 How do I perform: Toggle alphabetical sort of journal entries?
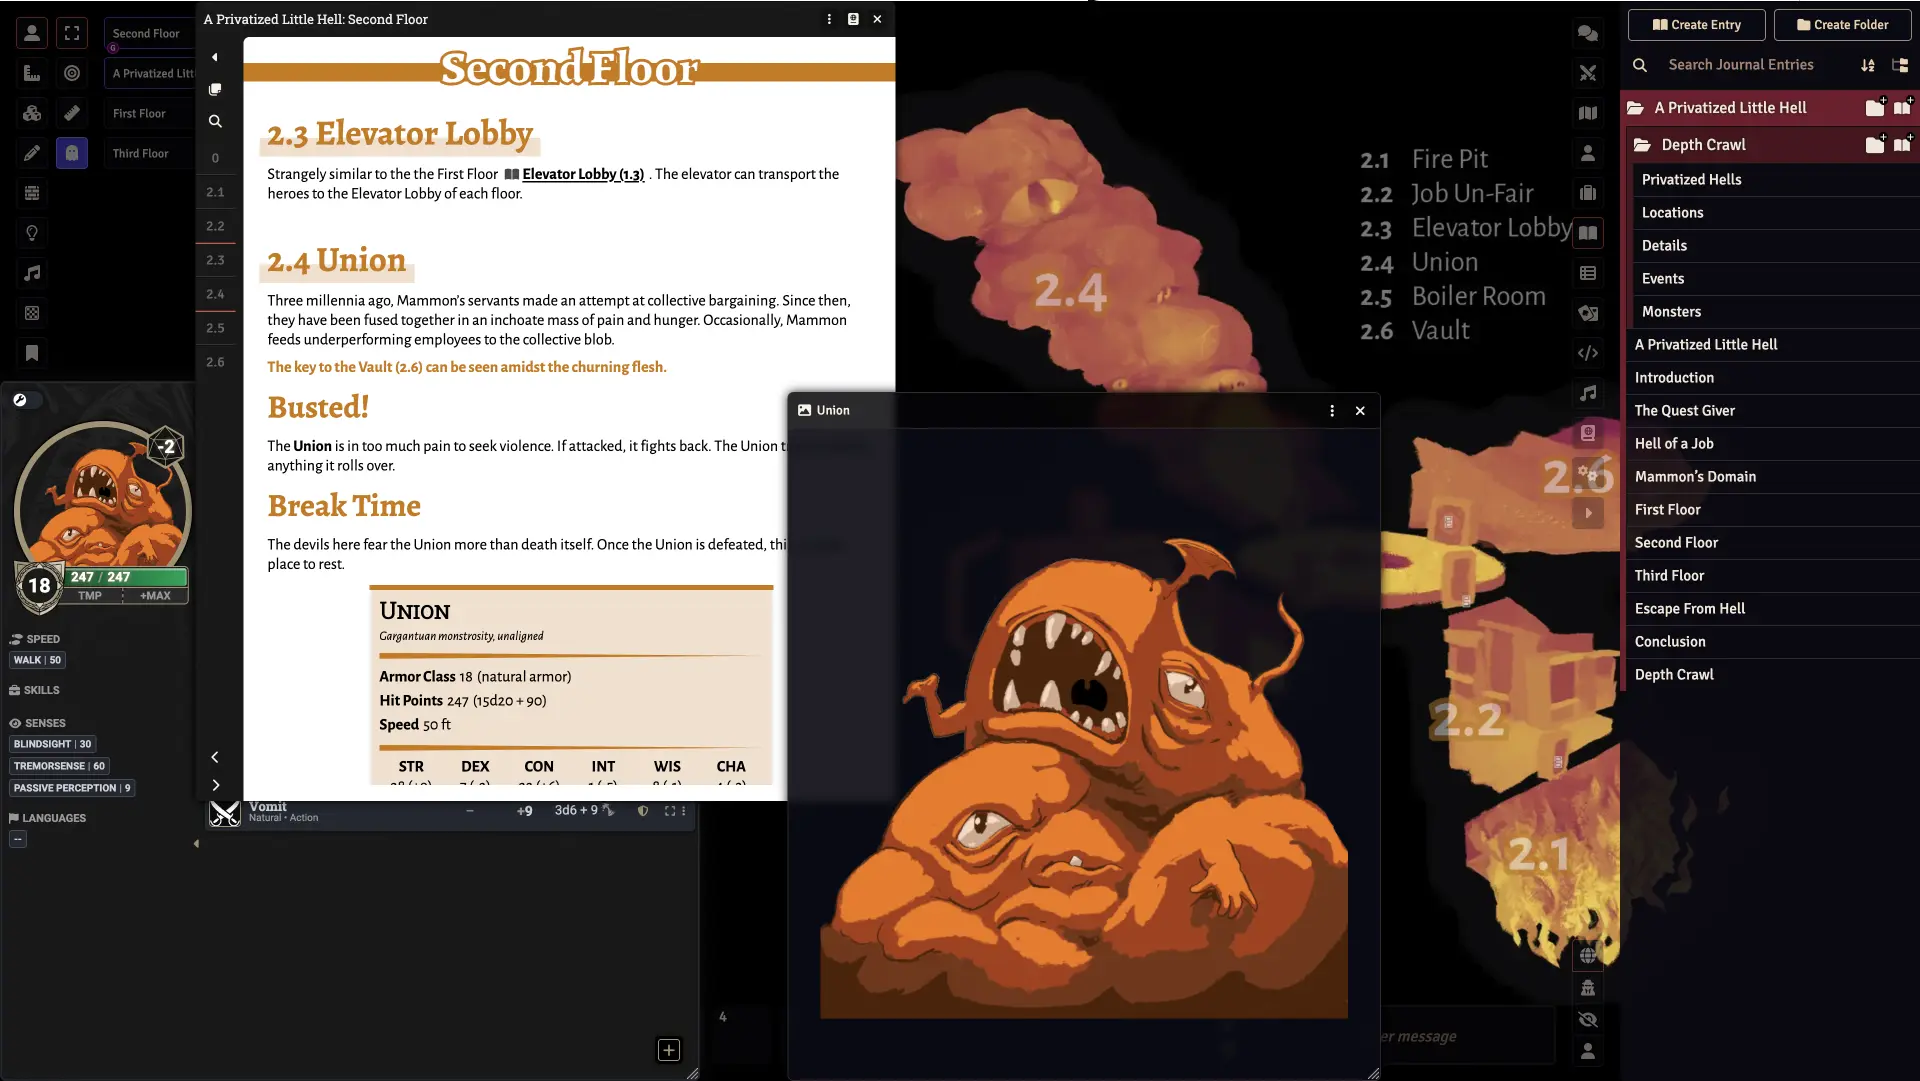point(1868,65)
